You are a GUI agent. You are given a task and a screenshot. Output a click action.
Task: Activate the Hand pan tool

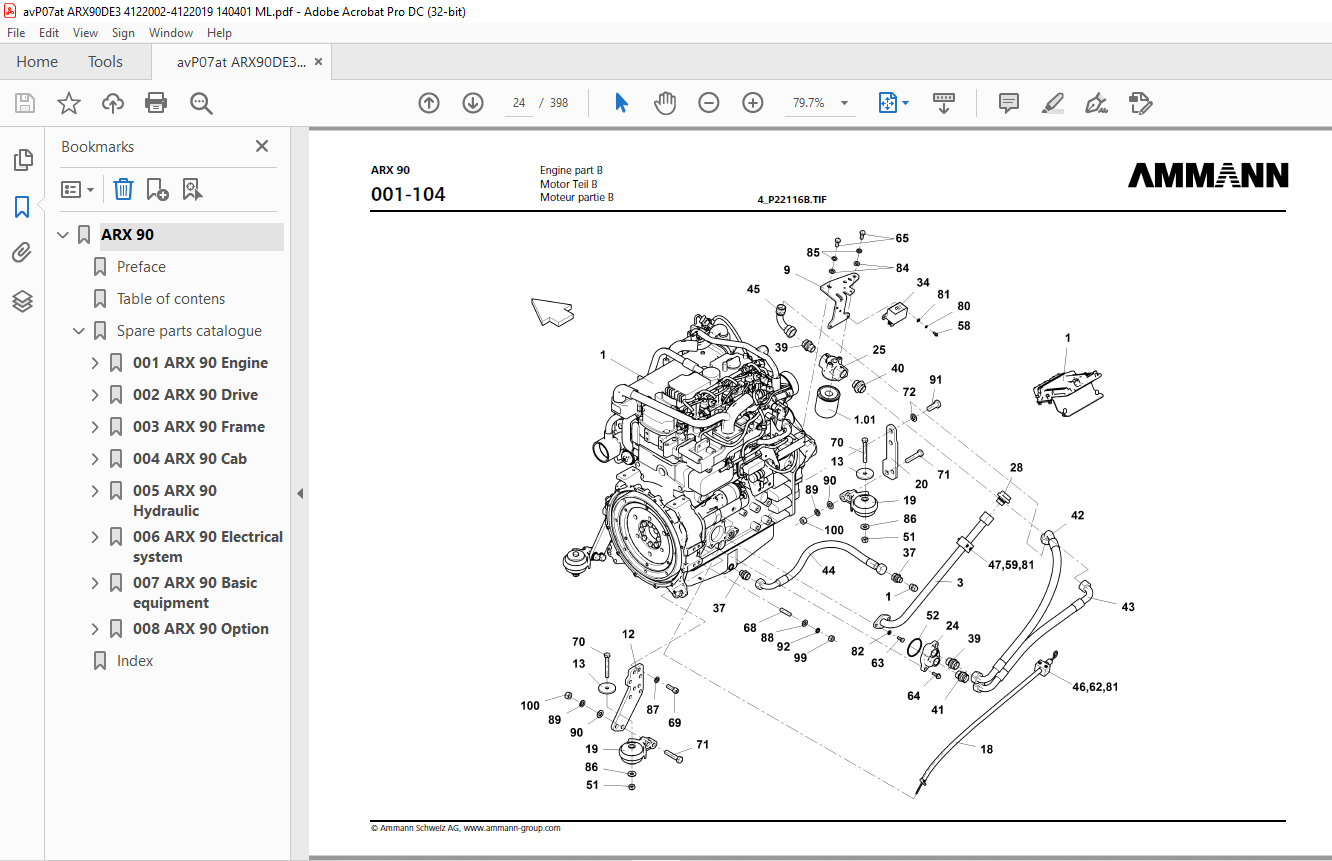(x=665, y=103)
